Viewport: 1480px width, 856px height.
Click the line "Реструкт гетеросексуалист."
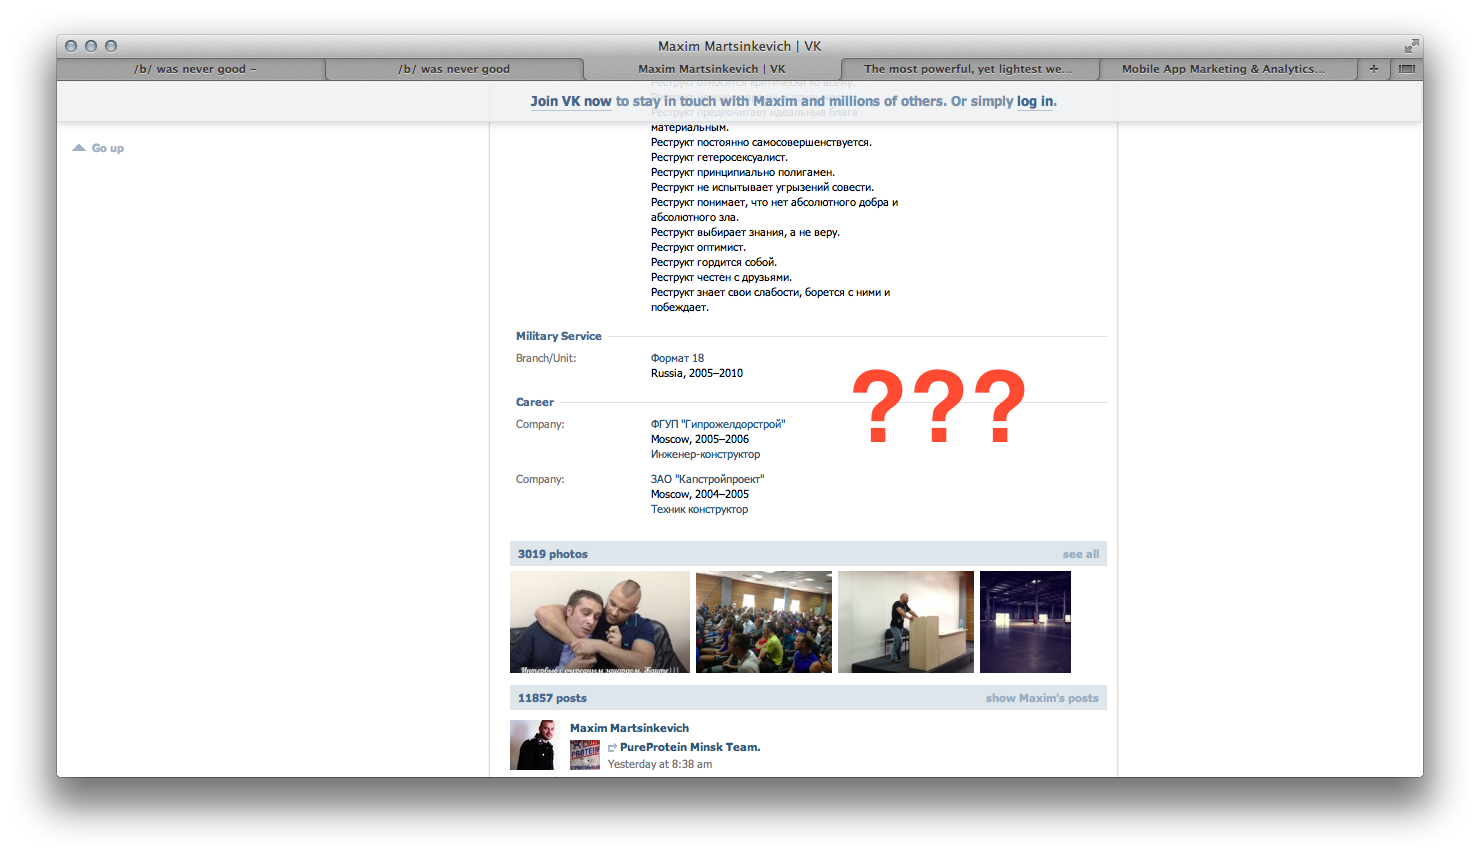[x=719, y=157]
